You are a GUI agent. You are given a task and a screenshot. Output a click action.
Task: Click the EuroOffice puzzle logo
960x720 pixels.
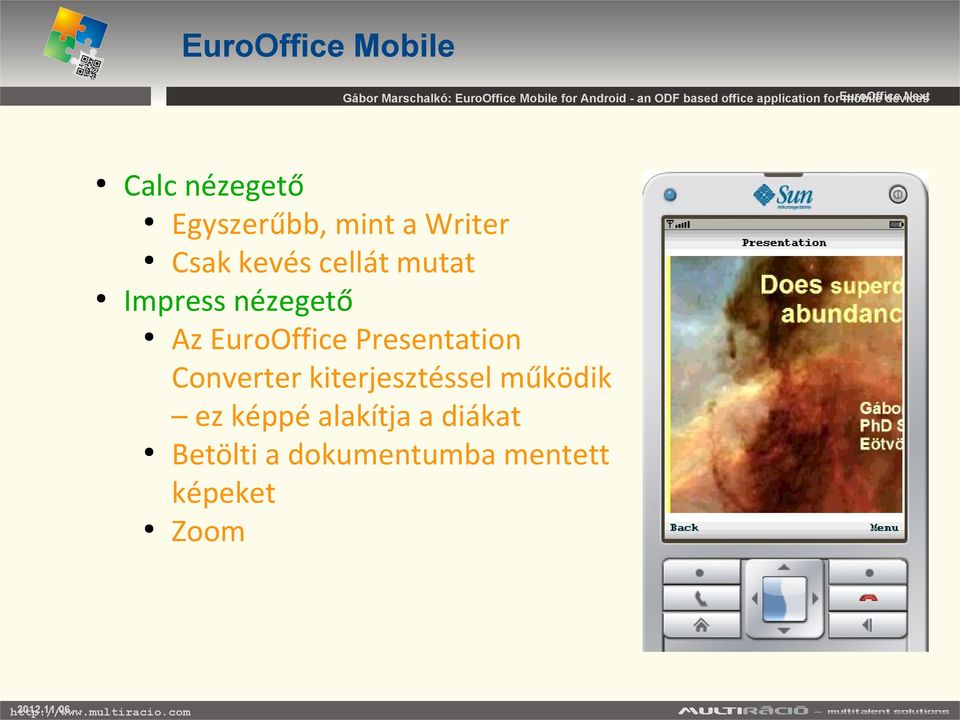75,42
